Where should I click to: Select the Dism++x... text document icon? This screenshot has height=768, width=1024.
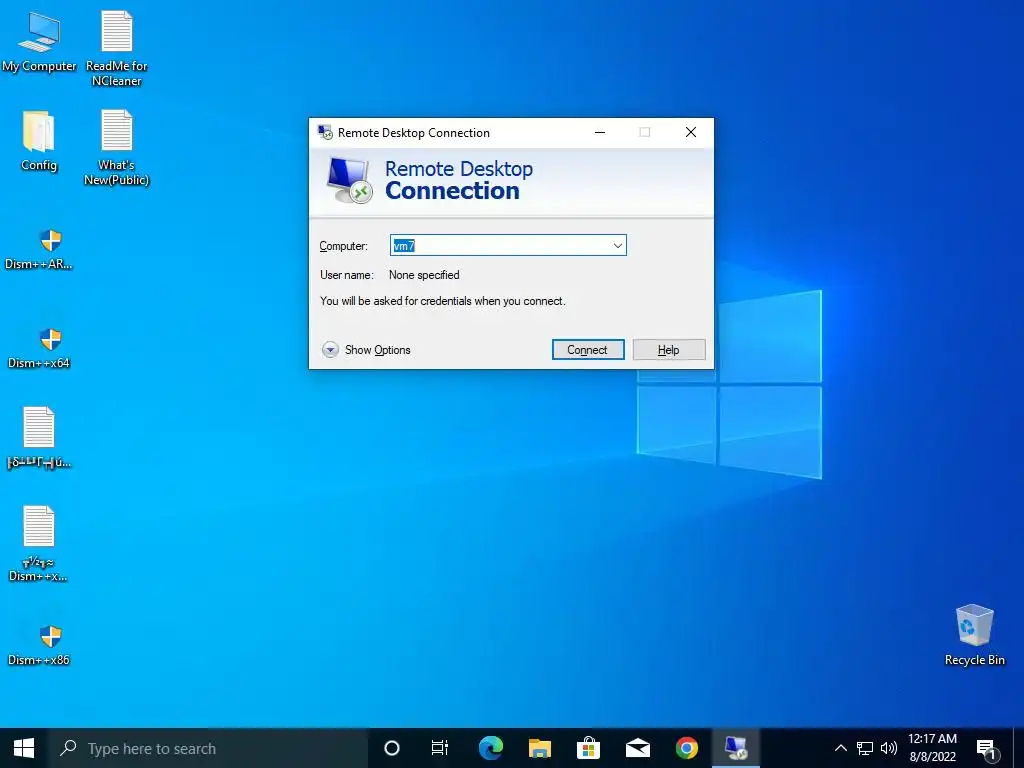[x=39, y=543]
